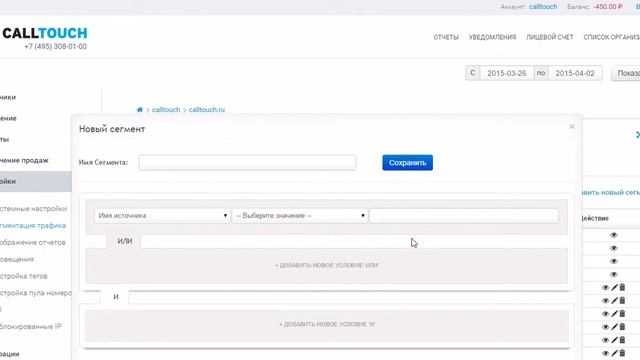Open the Имя источника dropdown
640x360 pixels.
[162, 216]
